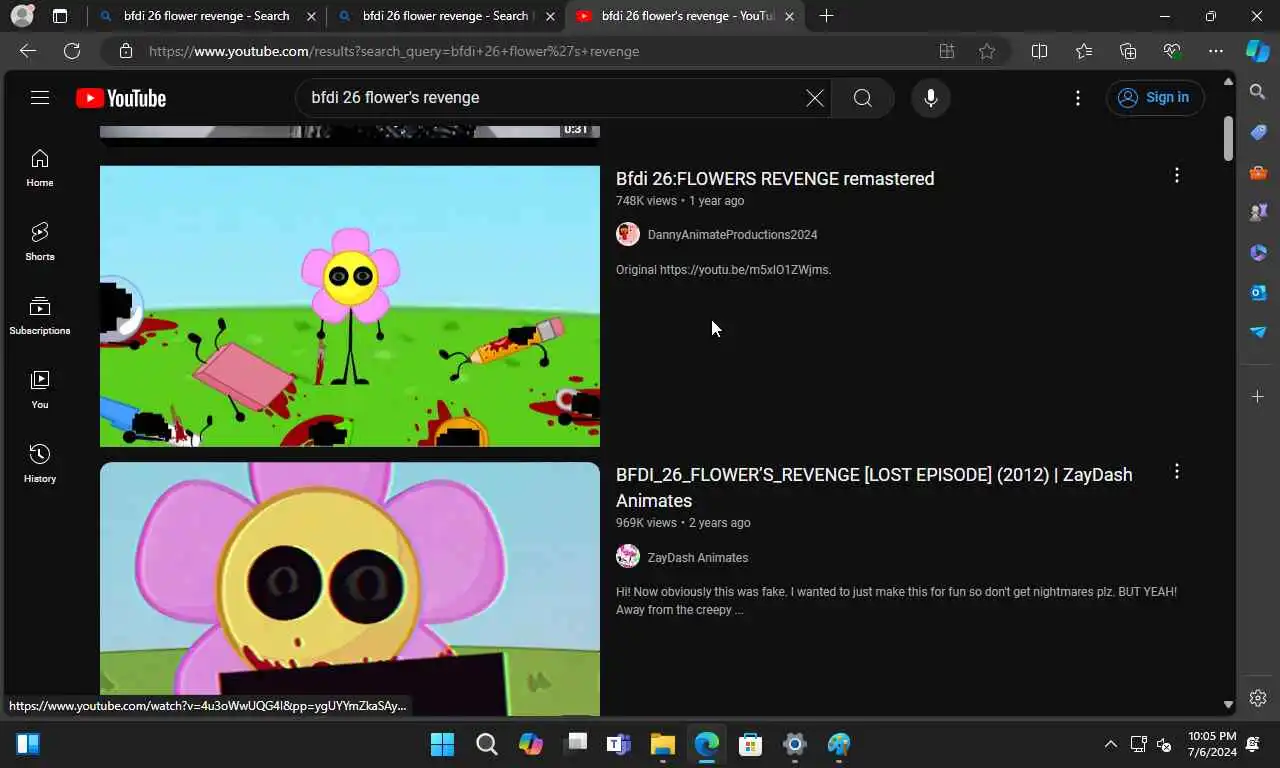Open the YouTube guide hamburger menu
The height and width of the screenshot is (768, 1280).
[x=40, y=97]
